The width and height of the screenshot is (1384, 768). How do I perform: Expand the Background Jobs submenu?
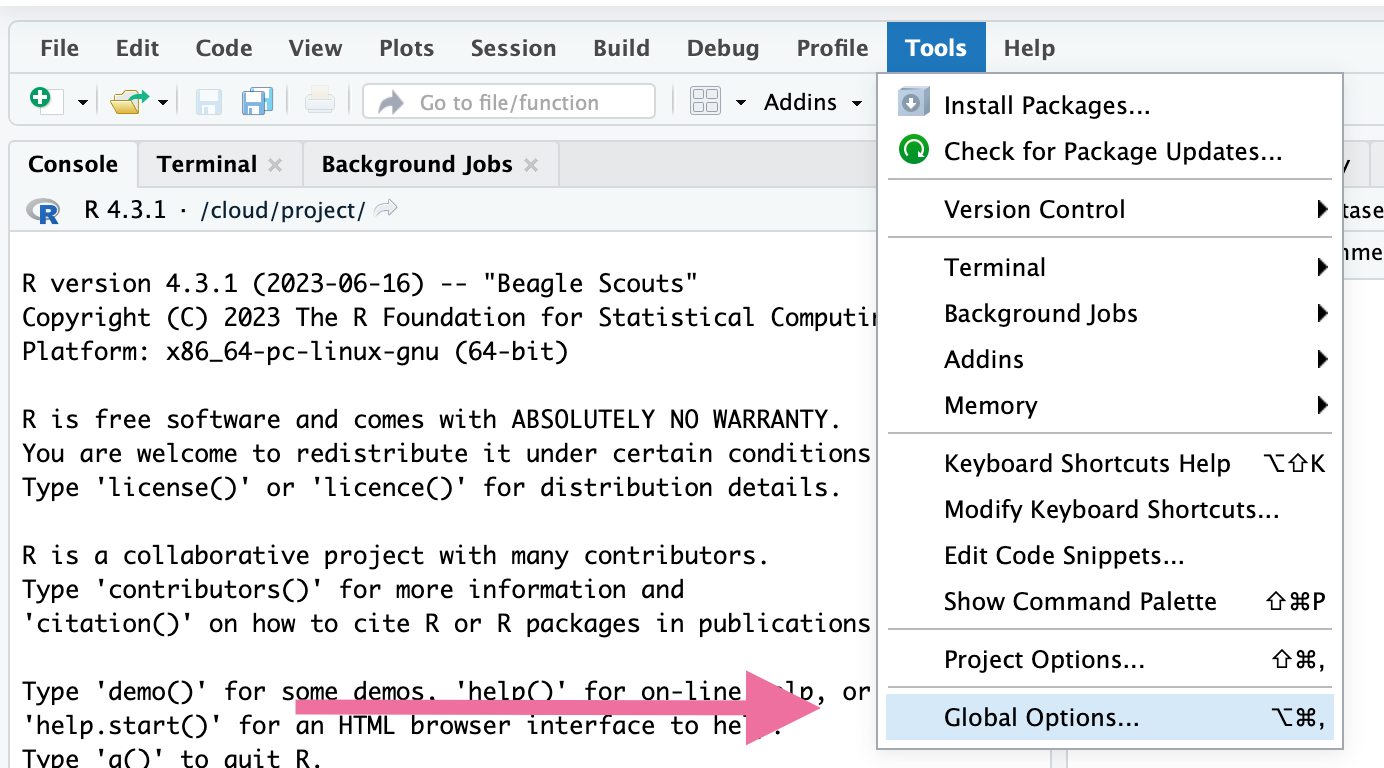point(1110,313)
